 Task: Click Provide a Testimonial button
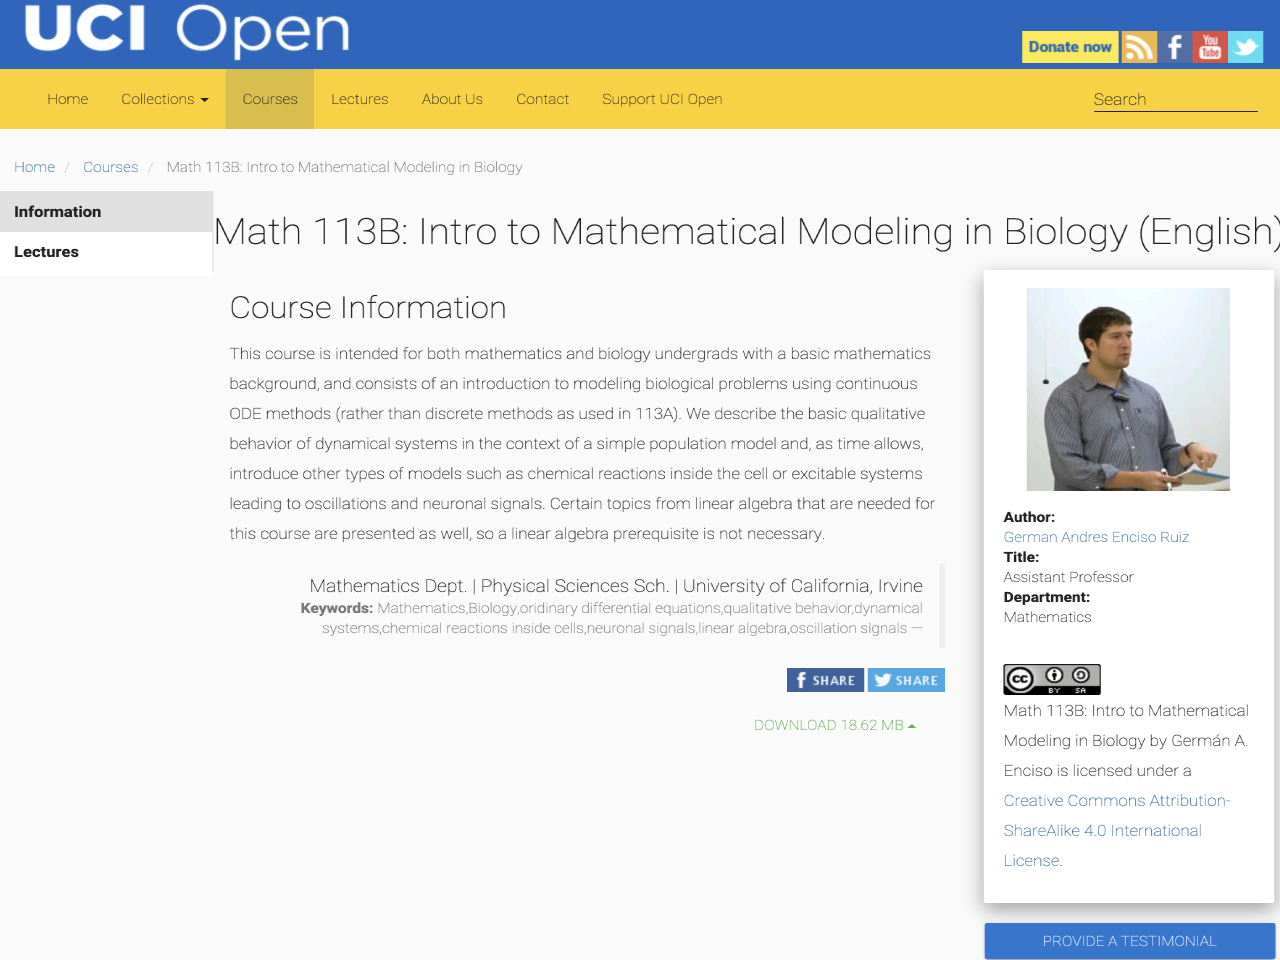(1130, 941)
